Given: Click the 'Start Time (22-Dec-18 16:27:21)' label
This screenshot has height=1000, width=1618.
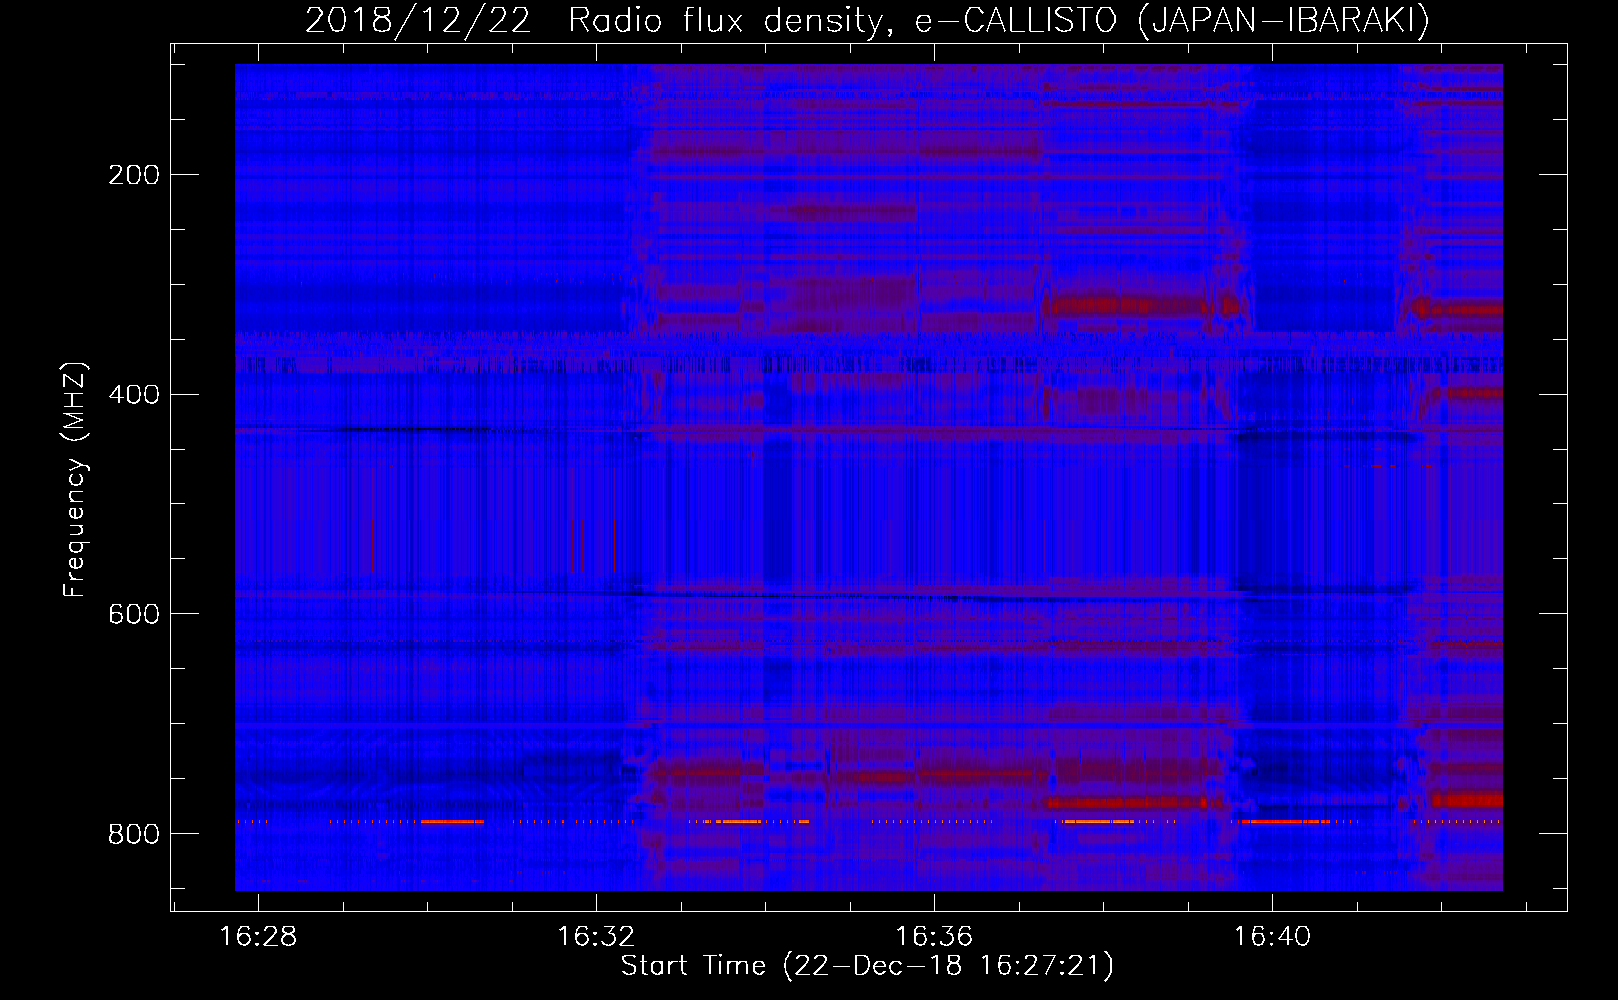Looking at the screenshot, I should 867,966.
